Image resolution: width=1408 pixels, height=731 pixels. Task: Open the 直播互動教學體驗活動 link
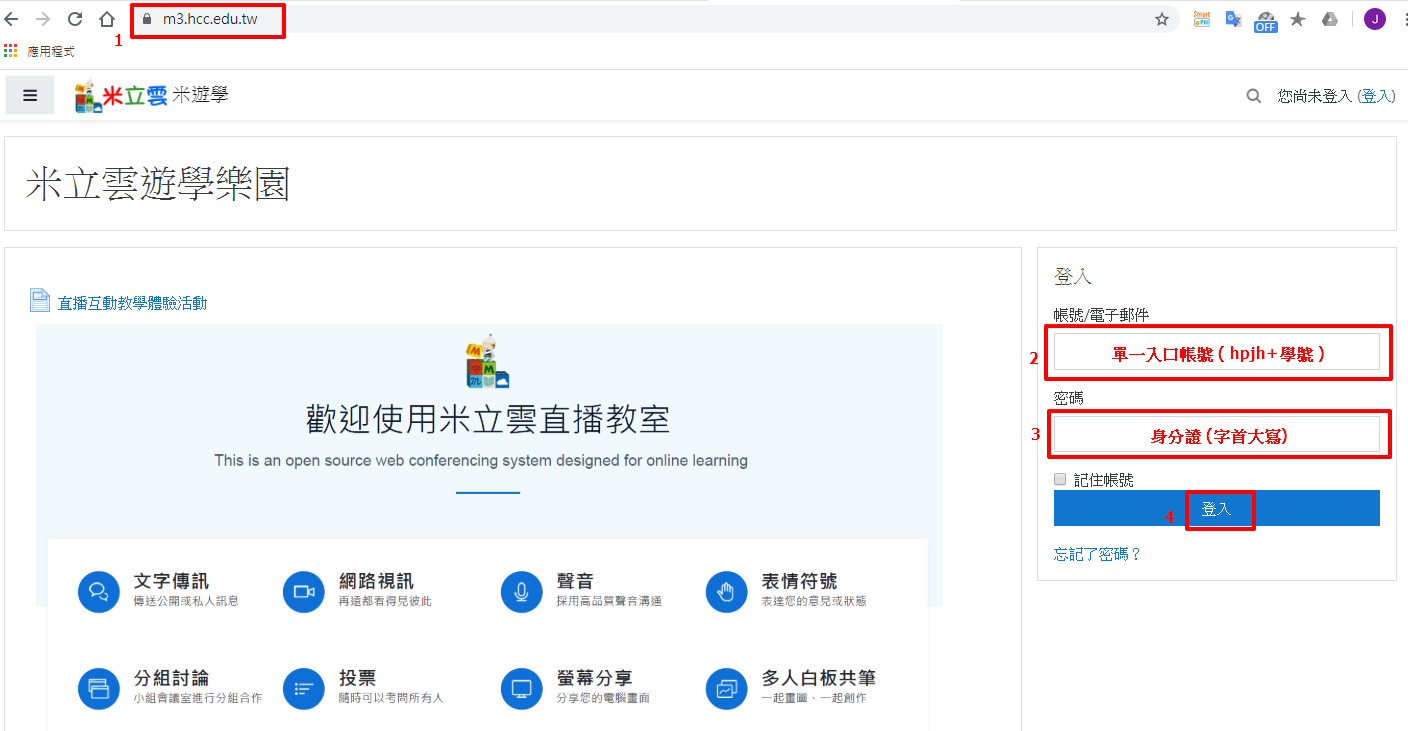point(132,303)
